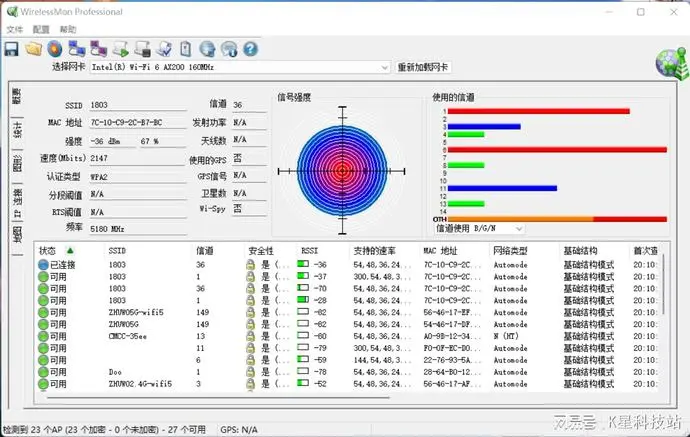This screenshot has width=690, height=437.
Task: Click the signal bar icon next to RSSI -70
Action: [303, 288]
